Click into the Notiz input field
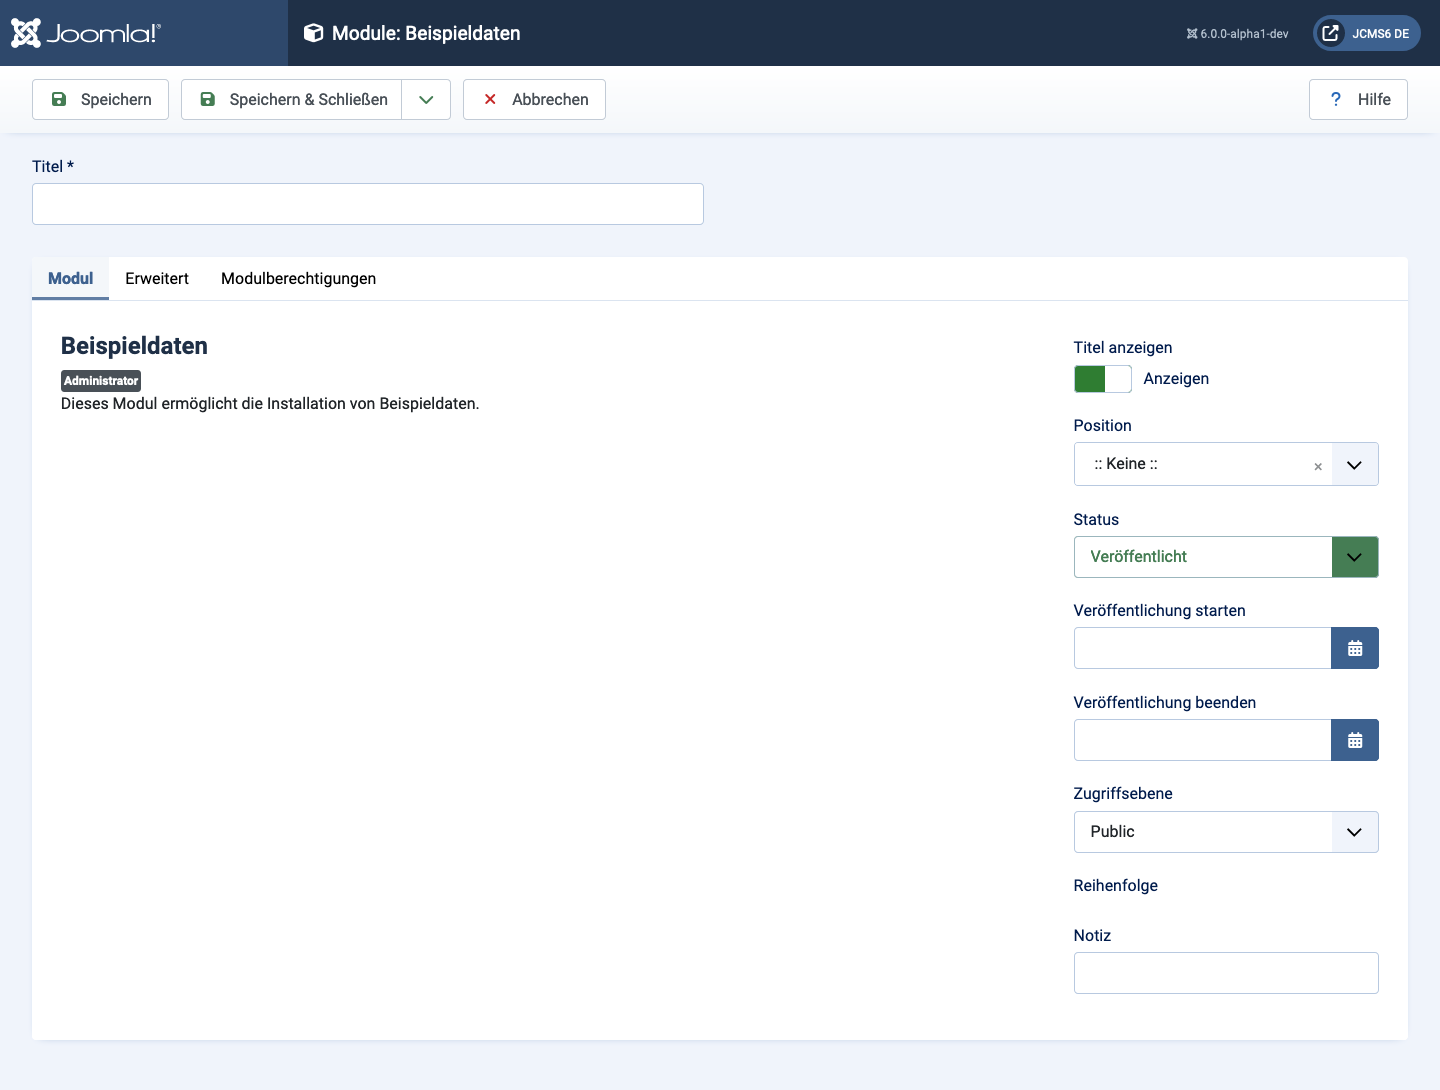 [x=1226, y=973]
